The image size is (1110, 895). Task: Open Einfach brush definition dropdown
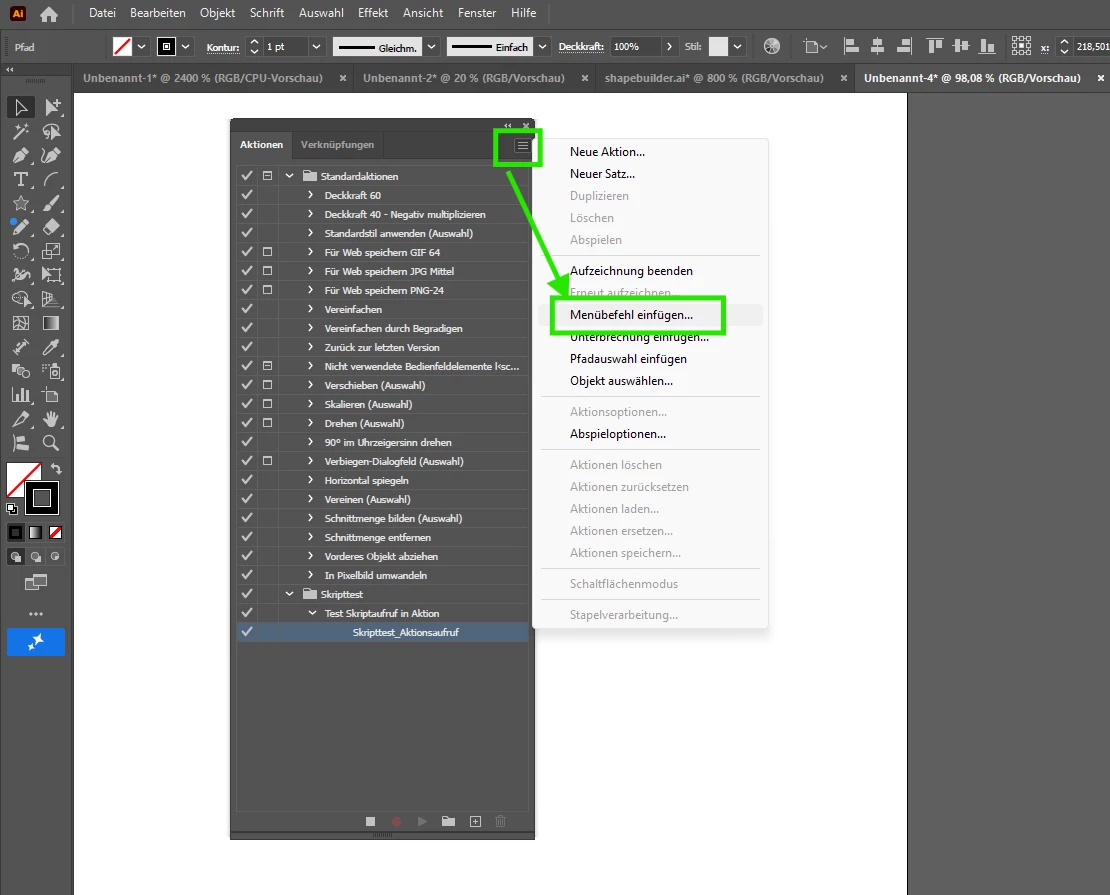pyautogui.click(x=542, y=47)
